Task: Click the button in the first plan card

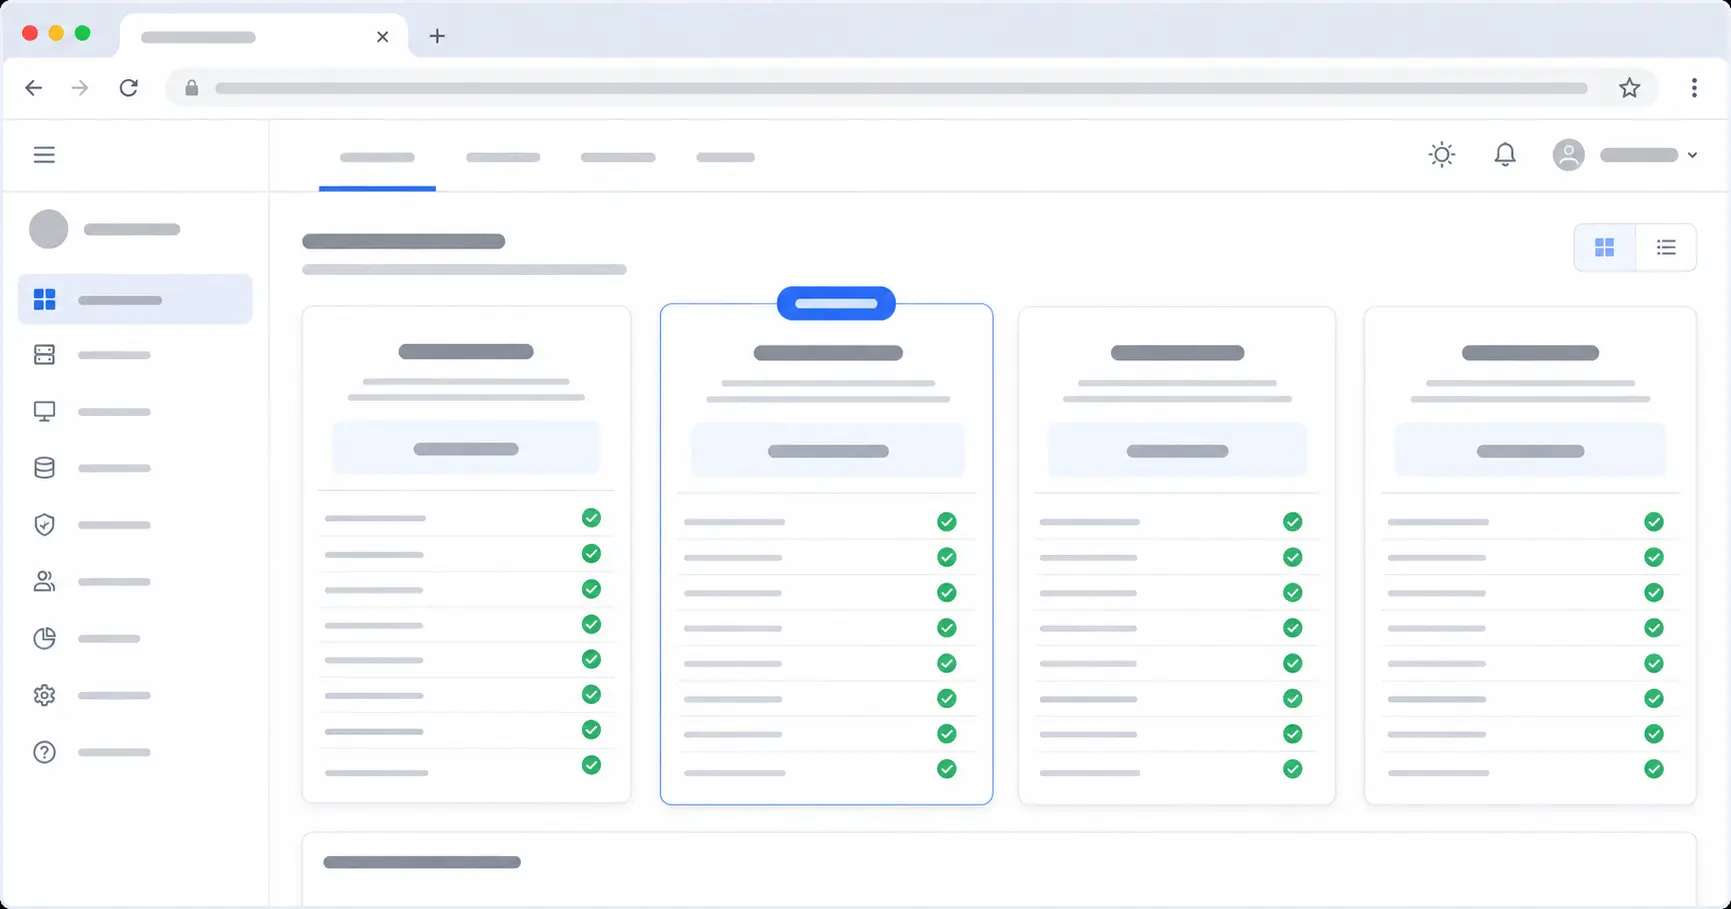Action: (x=466, y=449)
